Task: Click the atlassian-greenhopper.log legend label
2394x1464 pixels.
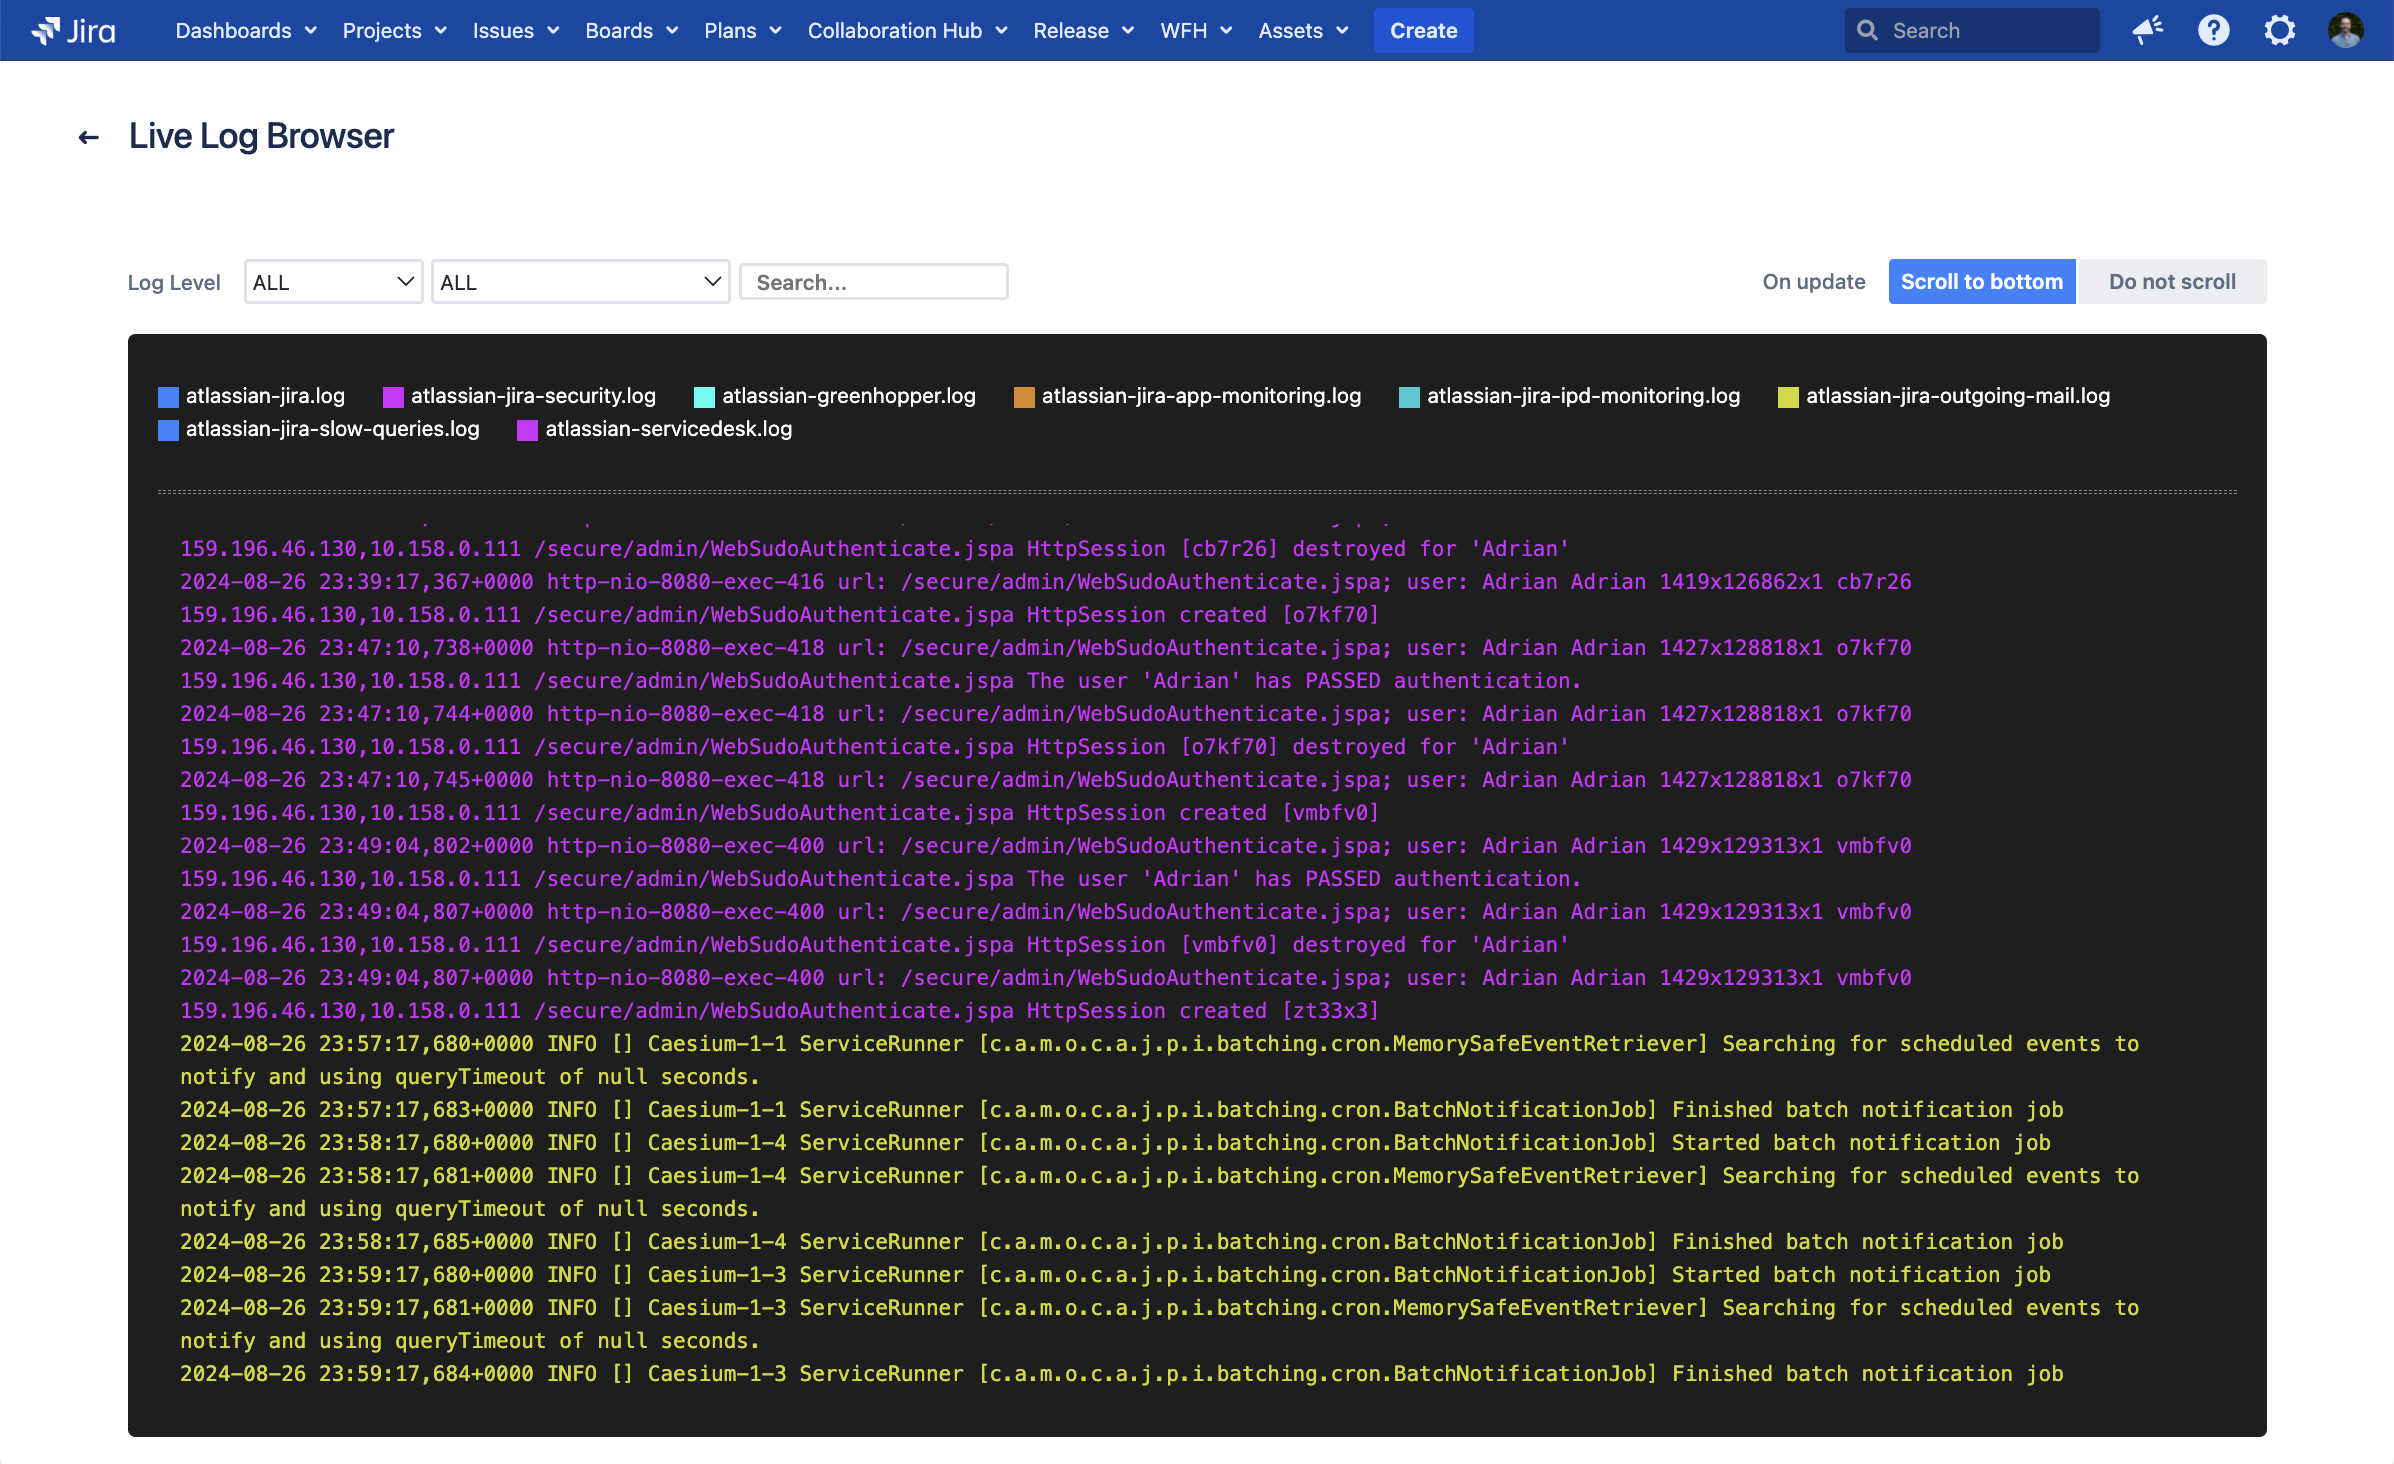Action: click(x=849, y=396)
